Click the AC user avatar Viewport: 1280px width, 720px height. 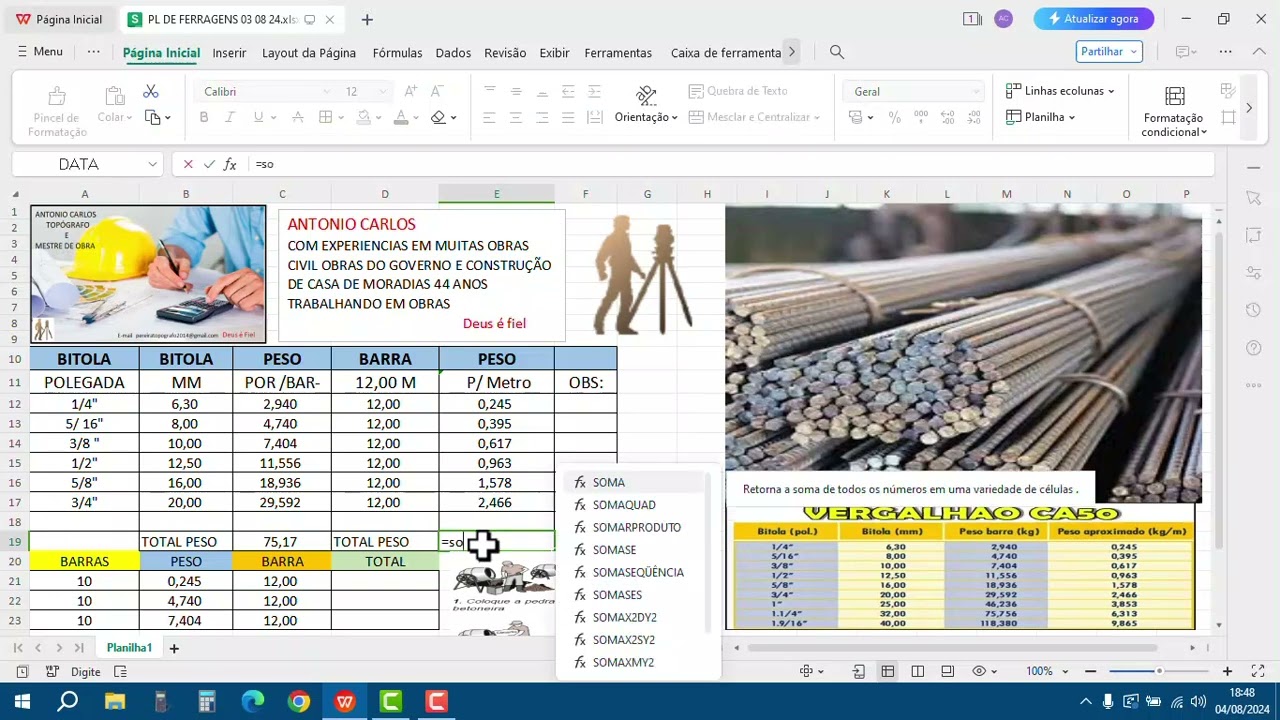coord(1003,19)
